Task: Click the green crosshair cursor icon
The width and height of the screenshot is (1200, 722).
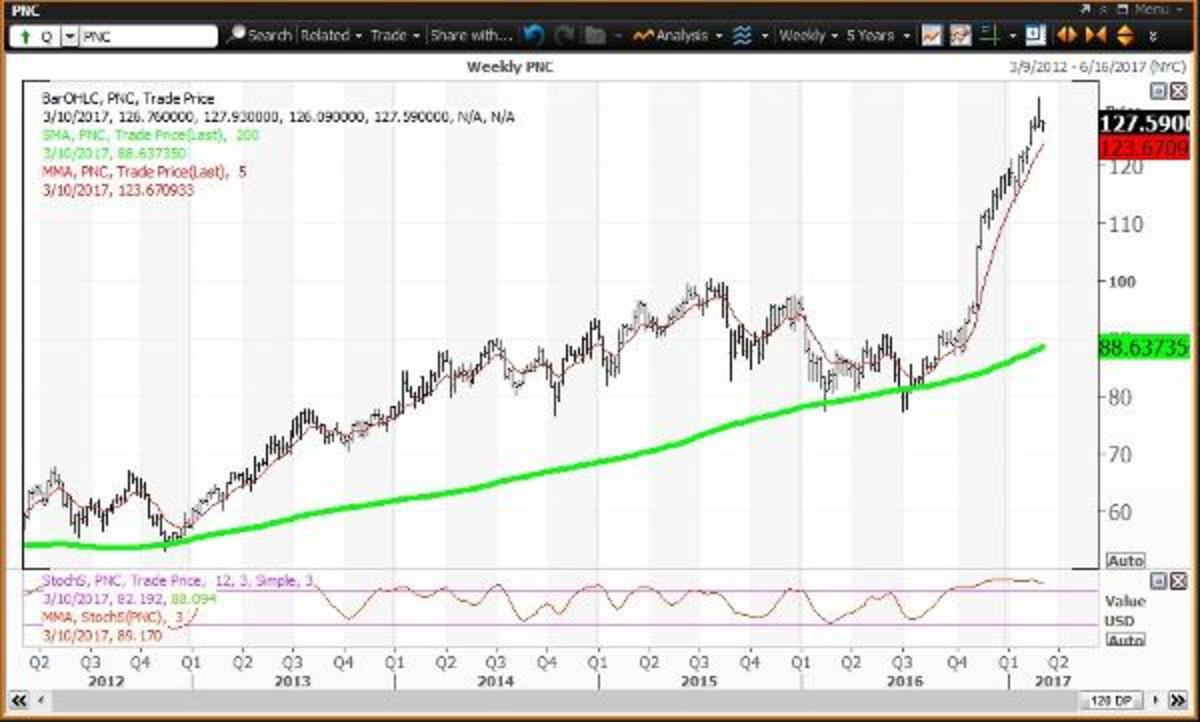Action: pos(992,35)
